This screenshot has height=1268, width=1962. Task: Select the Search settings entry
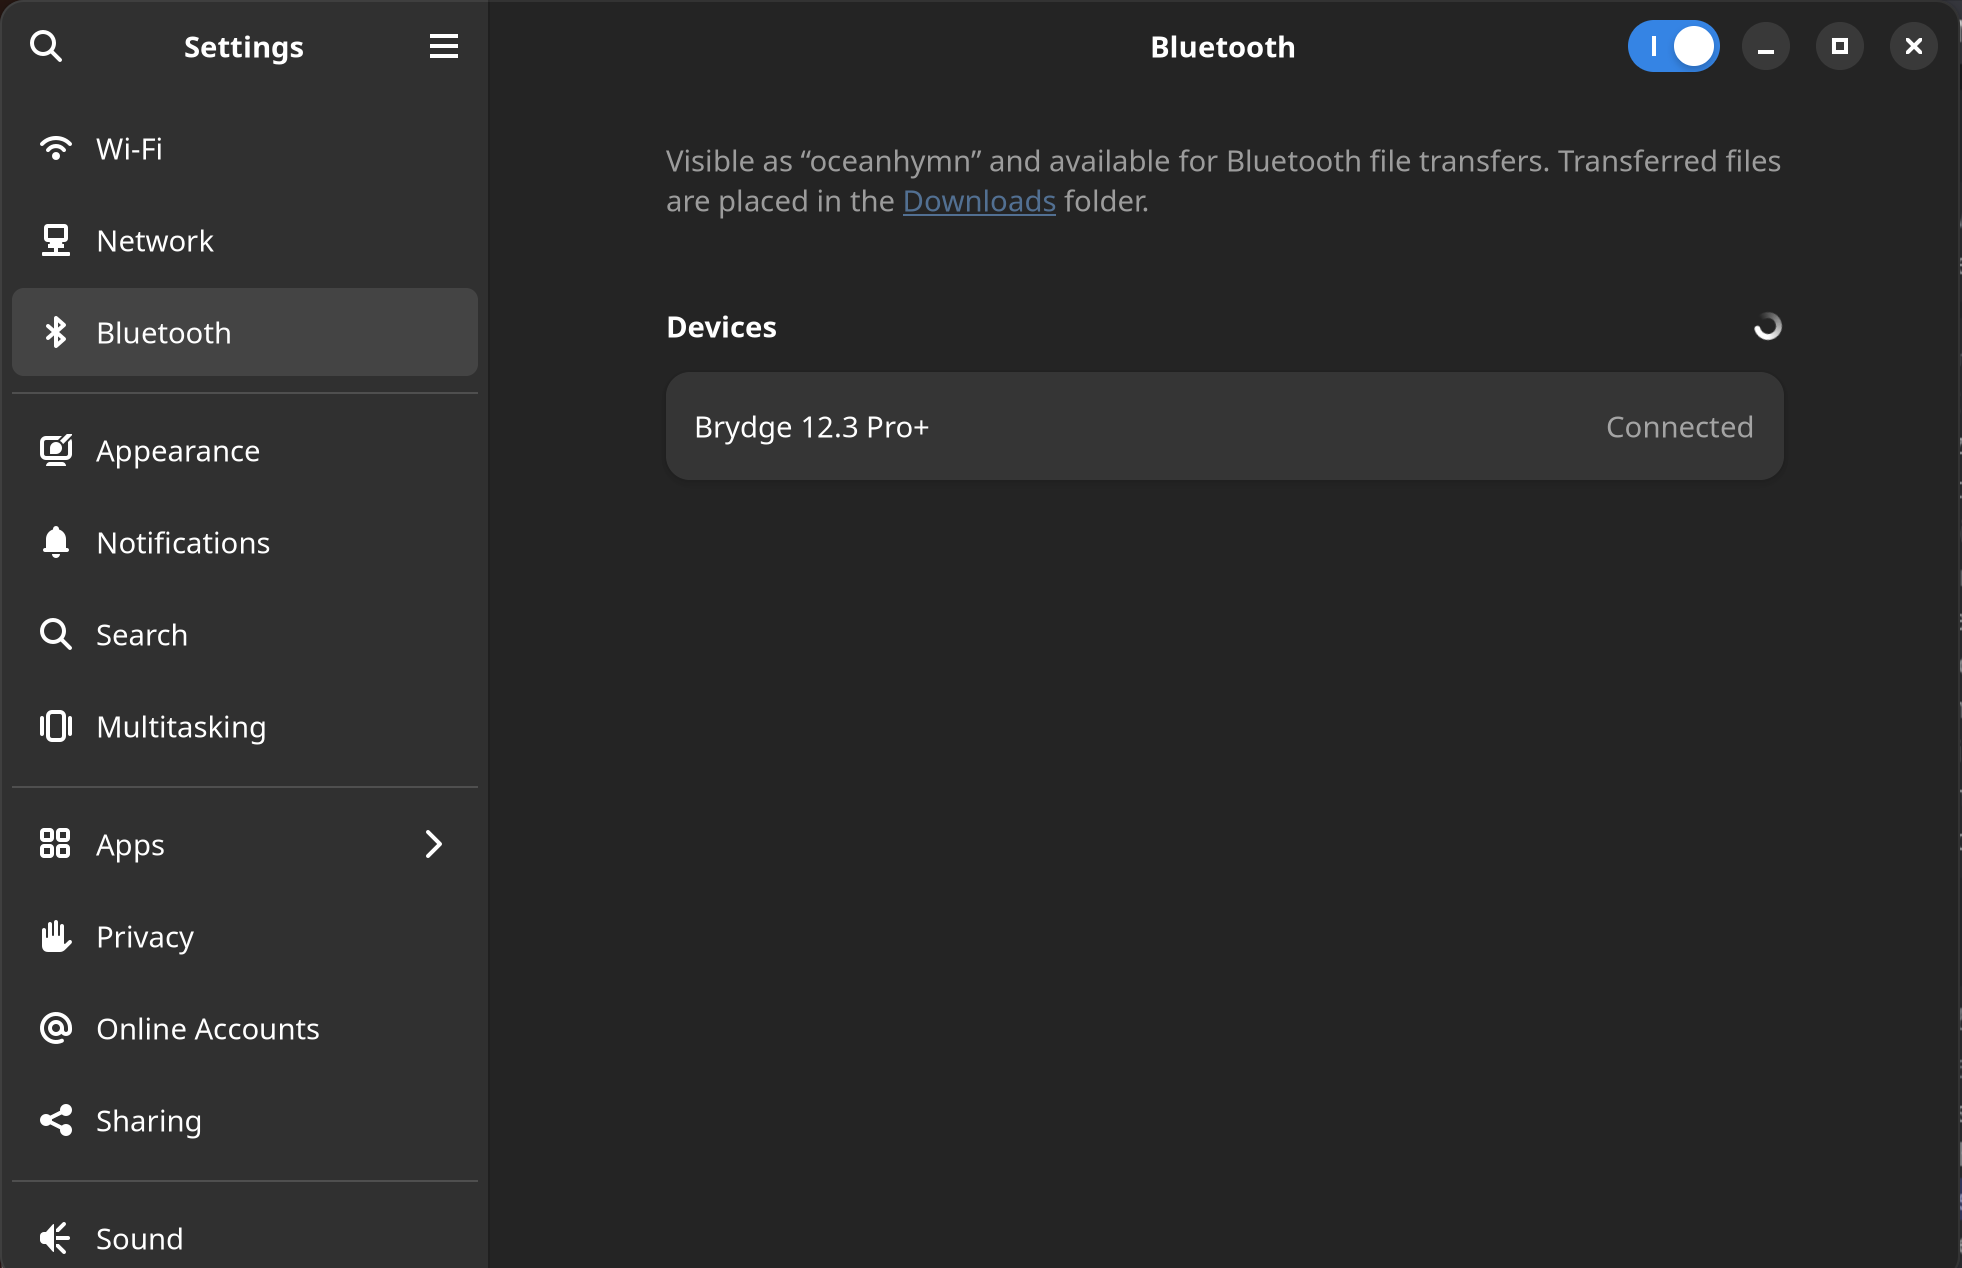(x=141, y=634)
